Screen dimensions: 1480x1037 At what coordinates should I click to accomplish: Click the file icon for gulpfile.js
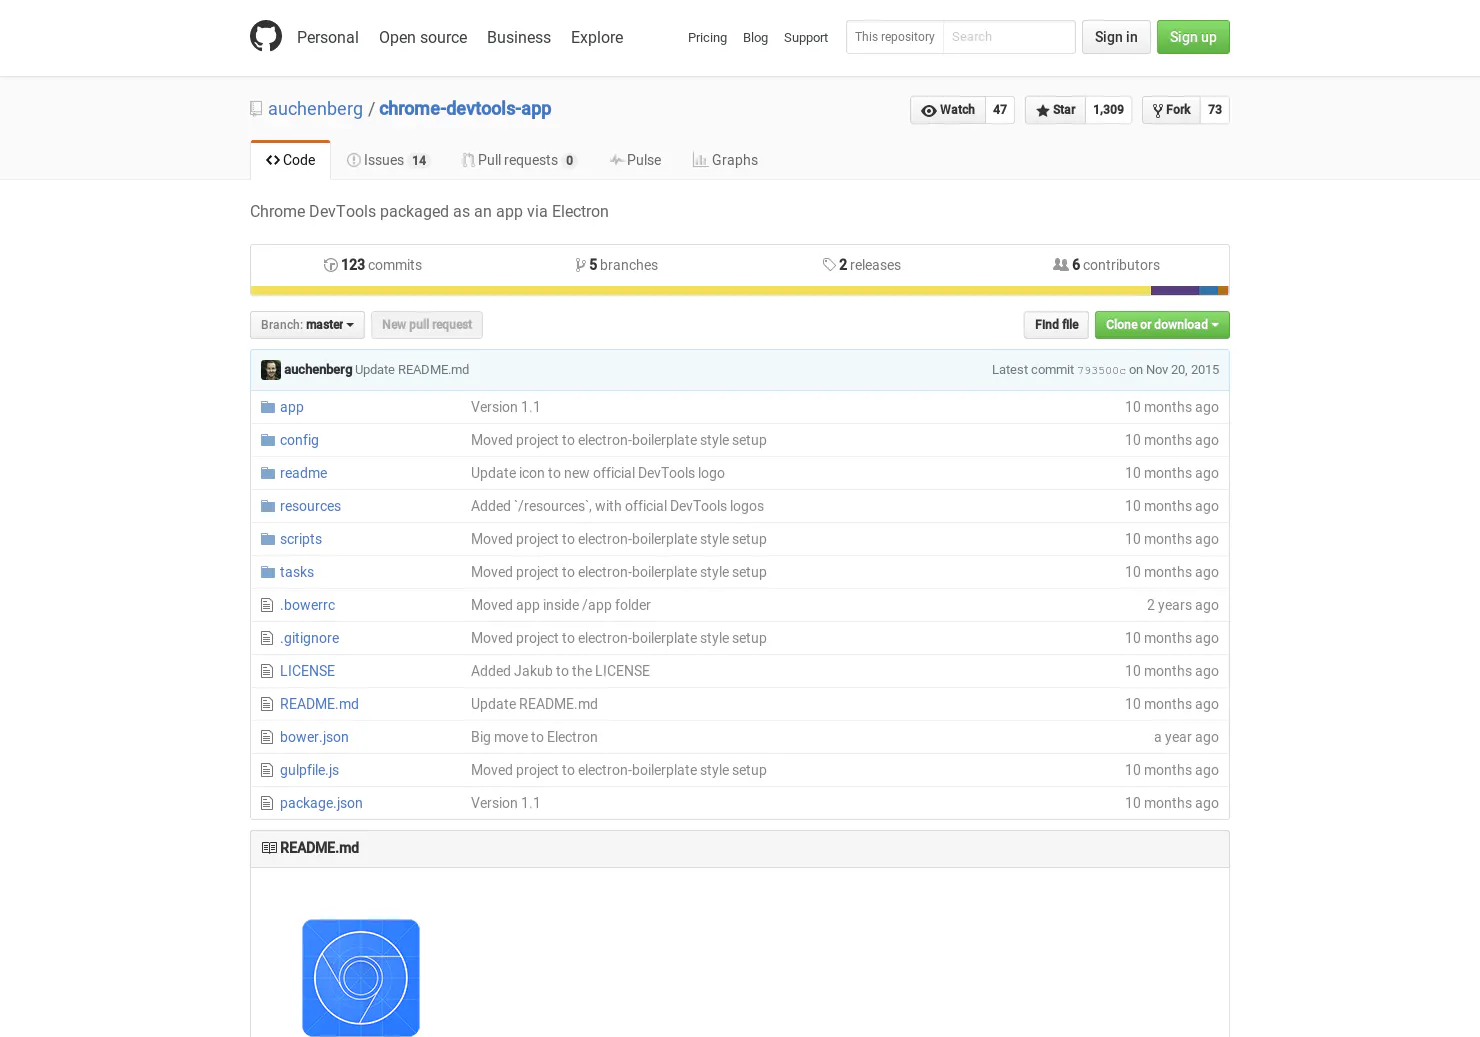267,770
